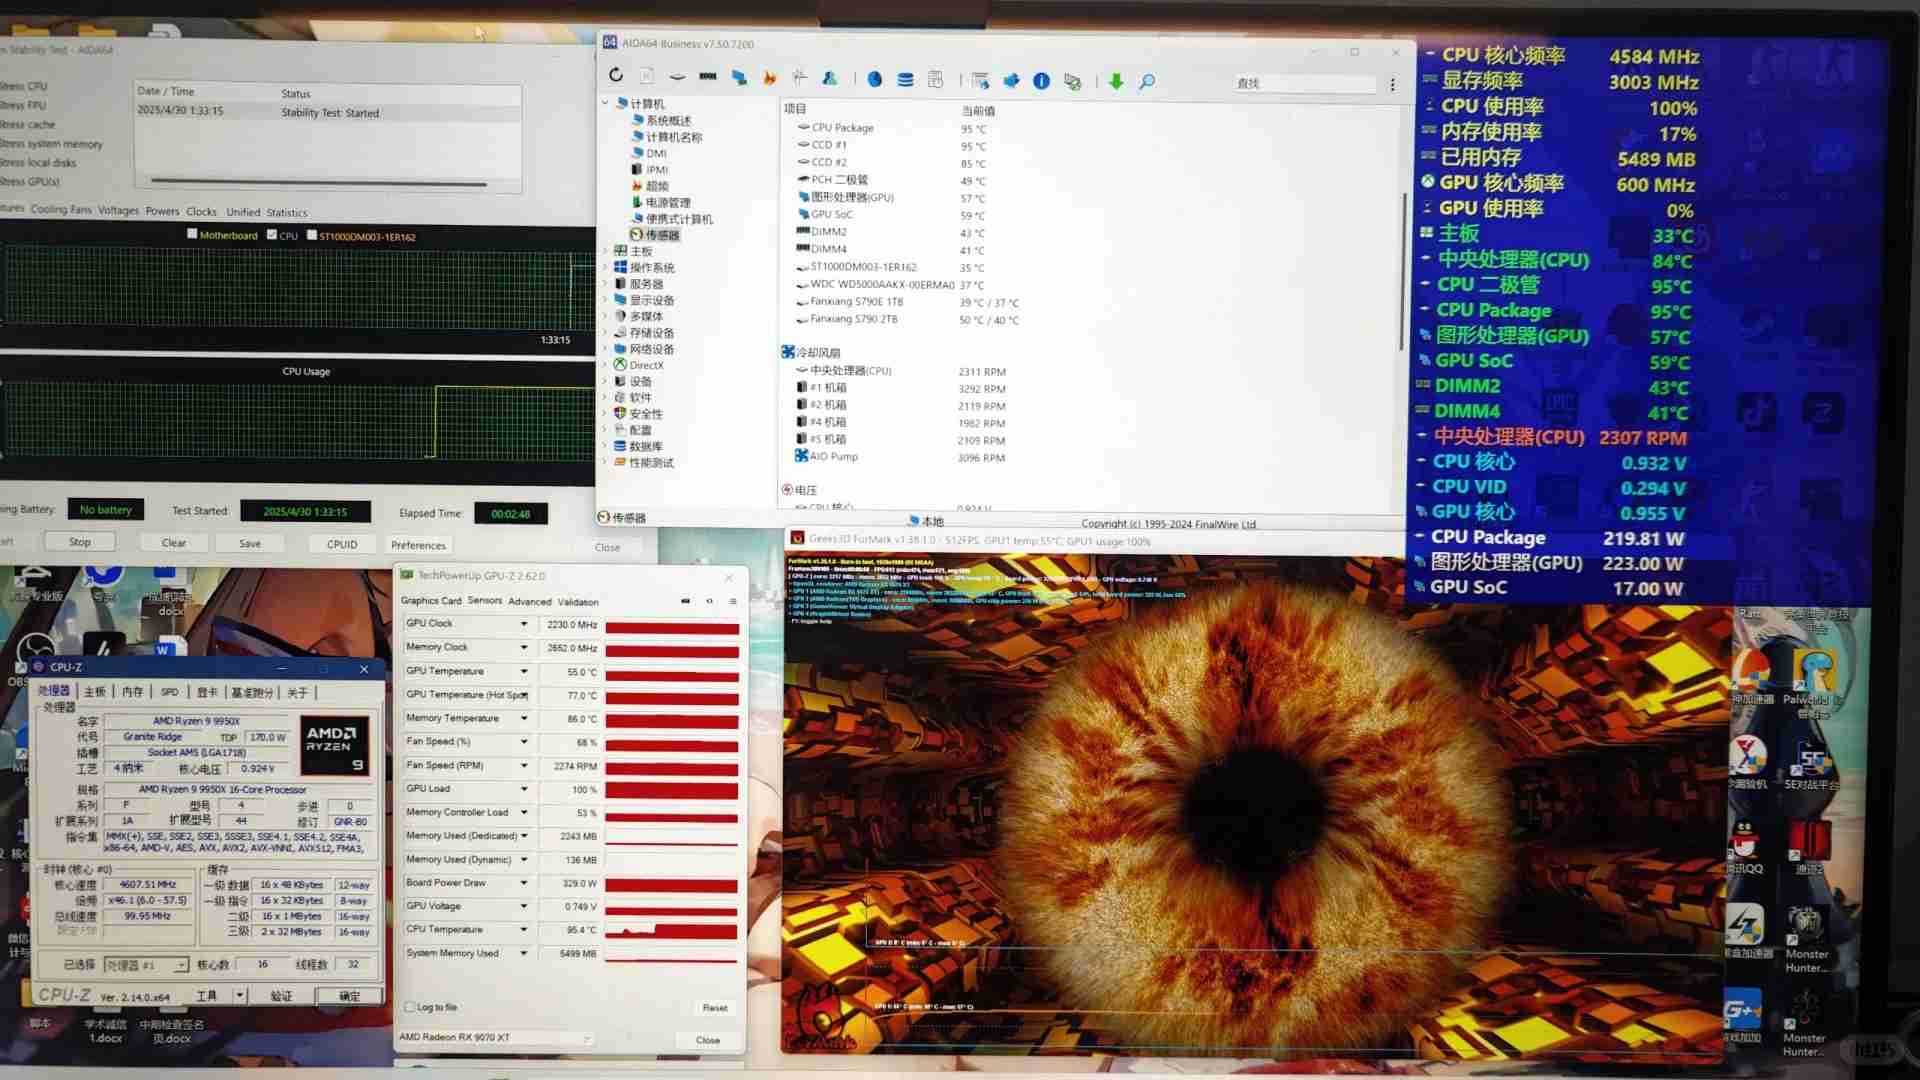This screenshot has width=1920, height=1080.
Task: Collapse the 计算机 tree node in AIDA64
Action: point(606,103)
